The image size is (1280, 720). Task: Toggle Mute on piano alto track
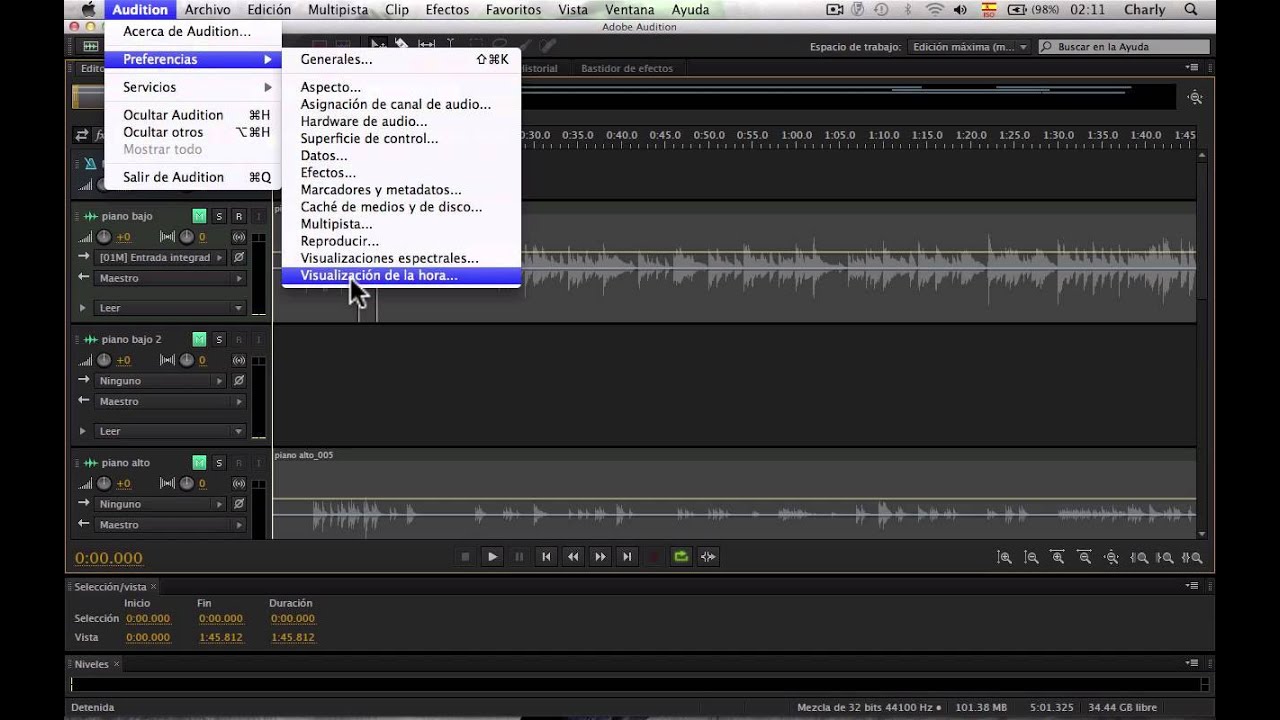point(199,463)
